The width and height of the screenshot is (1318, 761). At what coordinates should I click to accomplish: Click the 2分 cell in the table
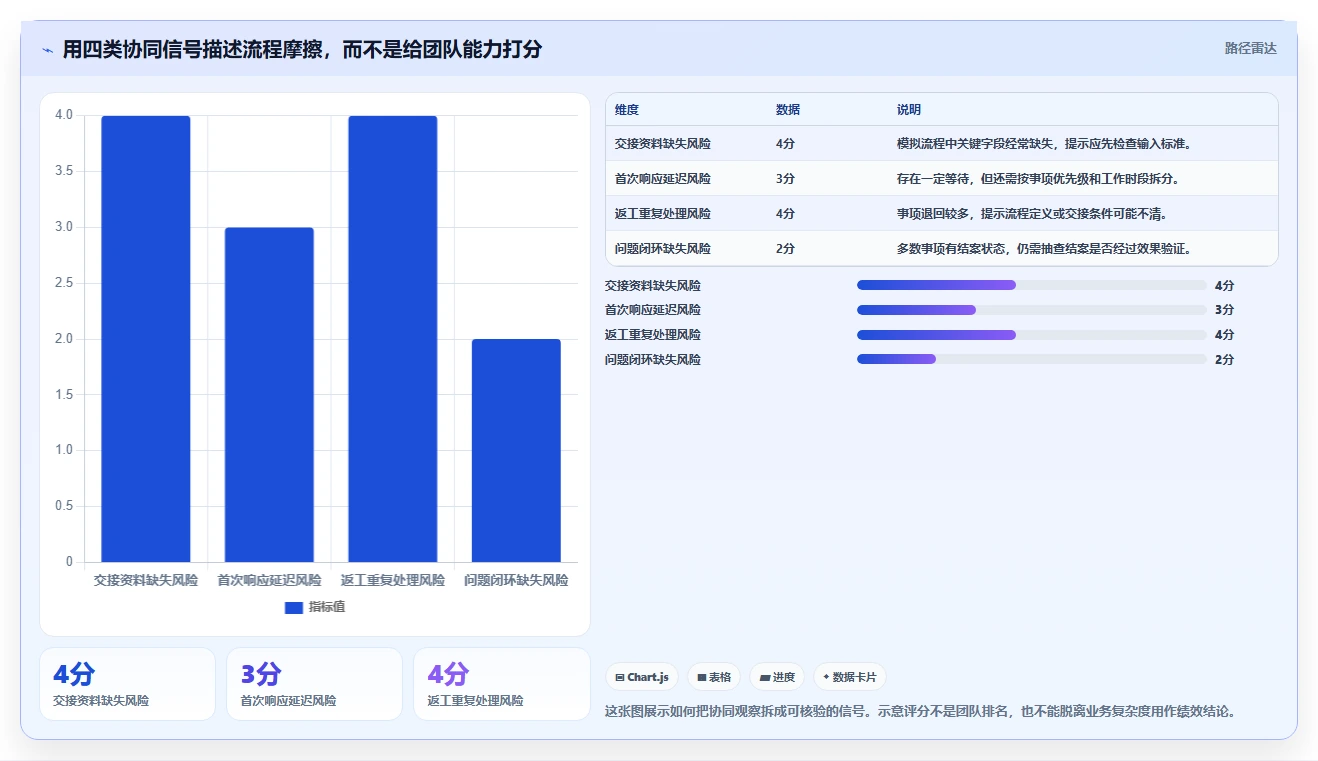[x=786, y=249]
